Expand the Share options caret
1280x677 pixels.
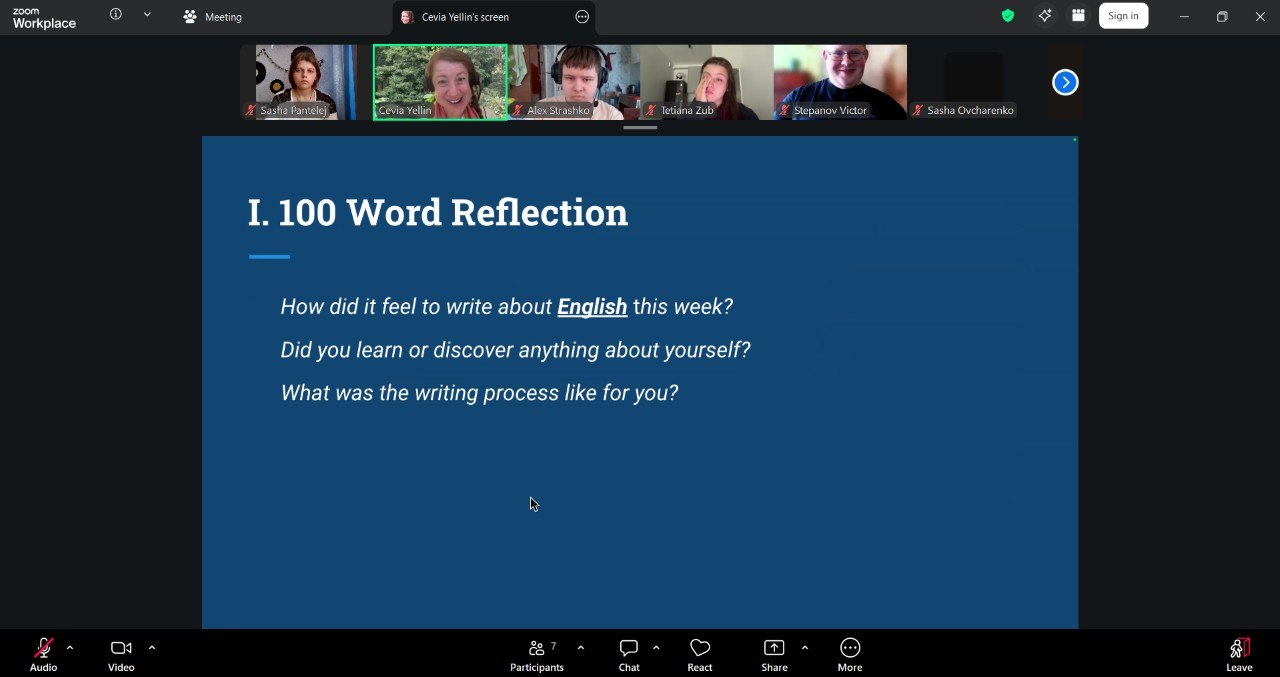pyautogui.click(x=805, y=648)
